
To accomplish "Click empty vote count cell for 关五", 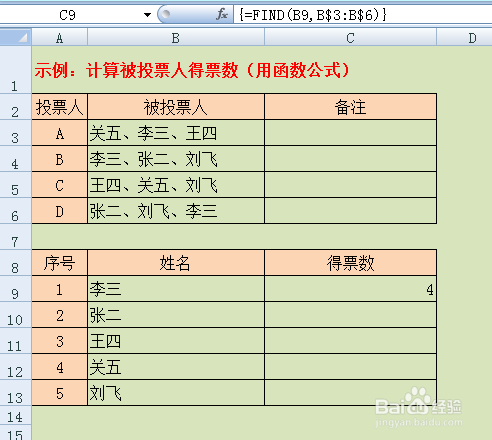I will (x=350, y=367).
